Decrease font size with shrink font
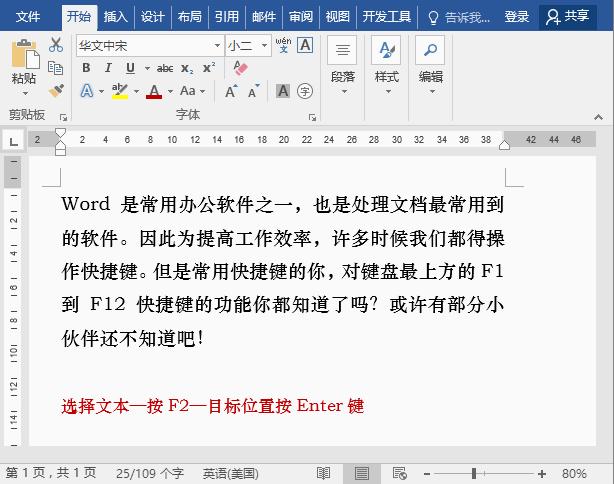614x484 pixels. tap(254, 91)
